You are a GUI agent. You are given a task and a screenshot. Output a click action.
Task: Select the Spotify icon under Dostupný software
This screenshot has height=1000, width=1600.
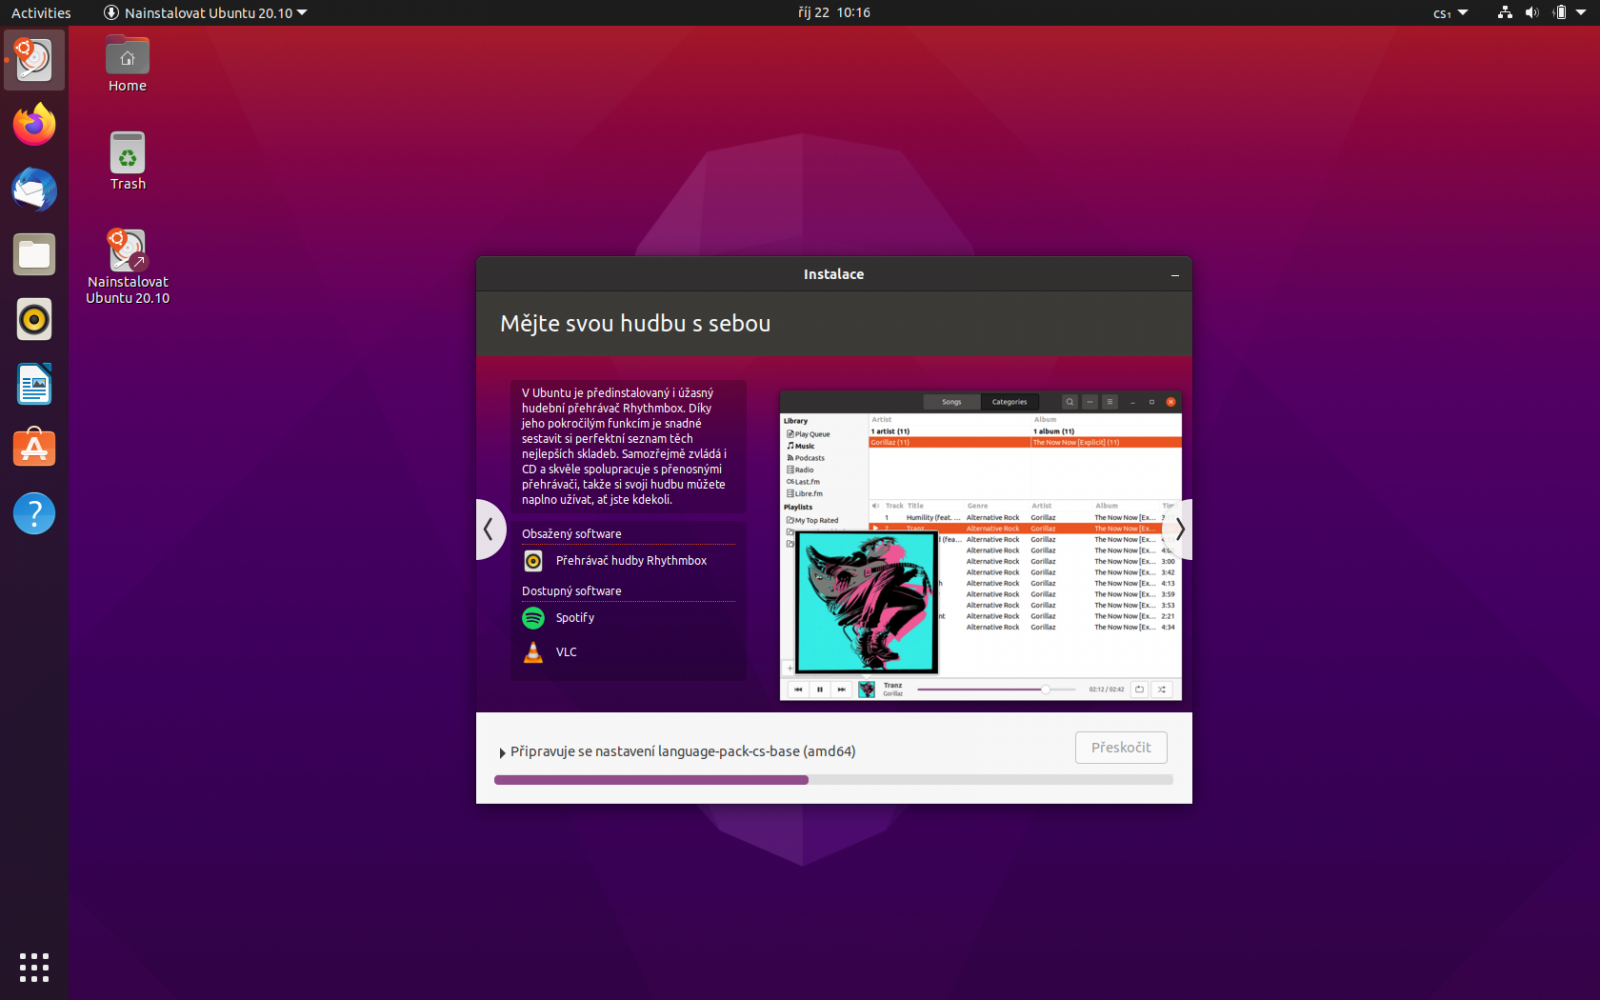click(x=532, y=618)
